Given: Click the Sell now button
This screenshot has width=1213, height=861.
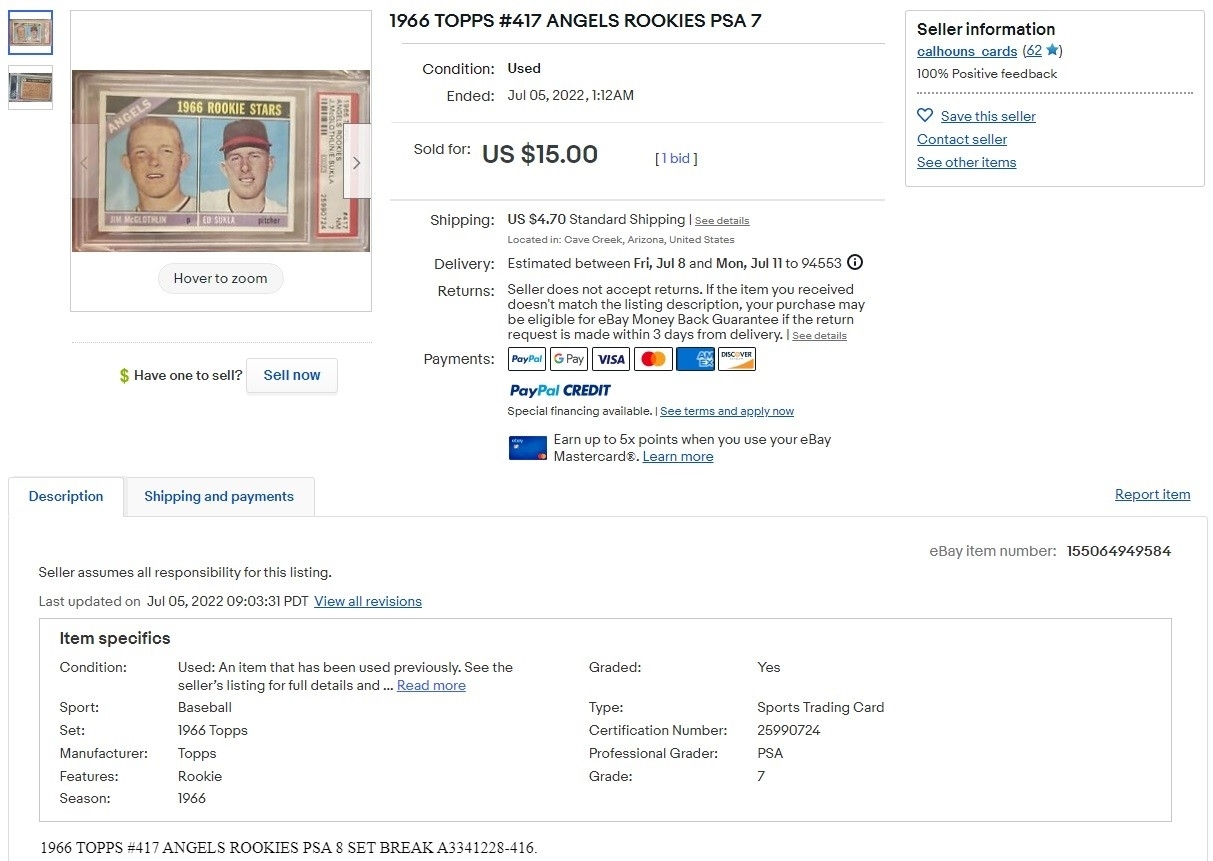Looking at the screenshot, I should (x=292, y=375).
